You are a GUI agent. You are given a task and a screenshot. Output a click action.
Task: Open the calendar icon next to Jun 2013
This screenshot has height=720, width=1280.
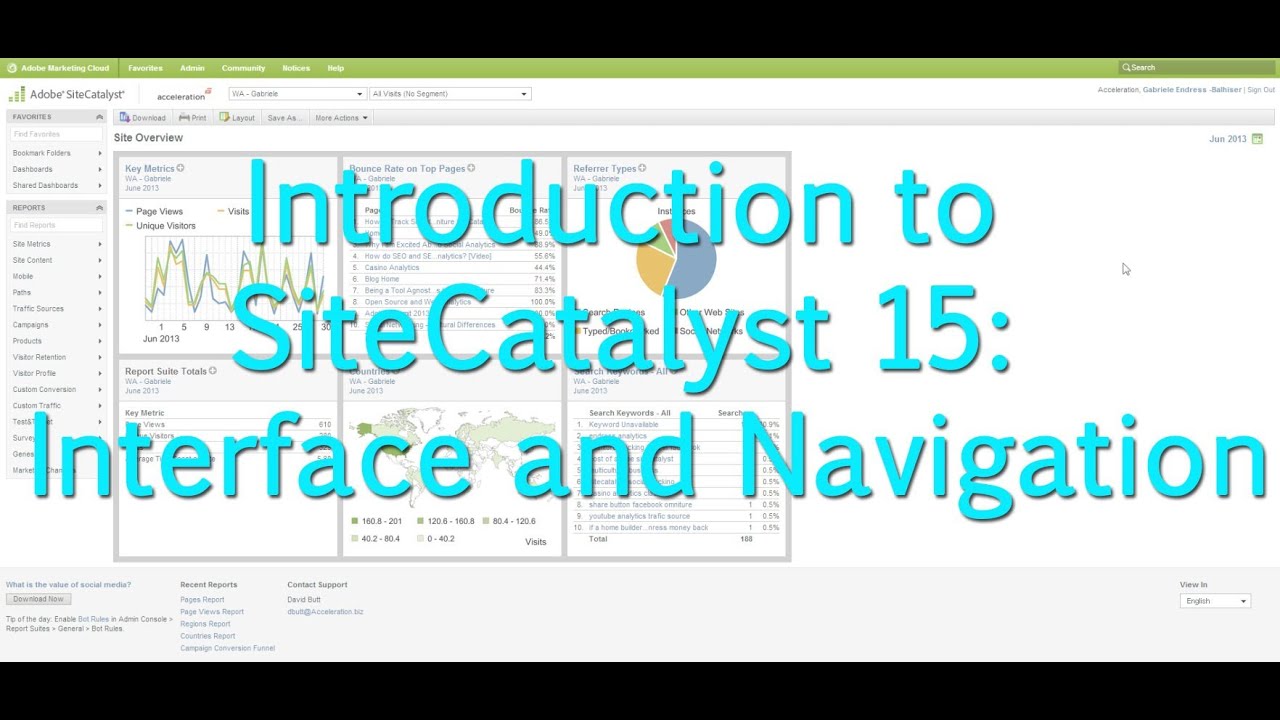coord(1257,139)
